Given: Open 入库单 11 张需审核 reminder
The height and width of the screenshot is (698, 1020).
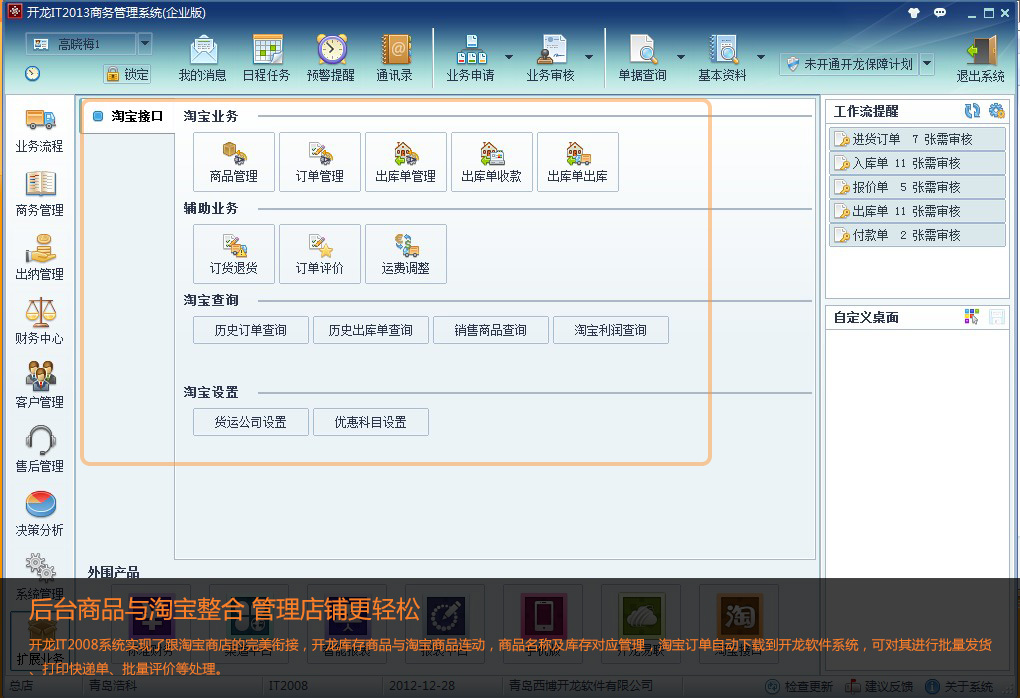Looking at the screenshot, I should click(918, 163).
